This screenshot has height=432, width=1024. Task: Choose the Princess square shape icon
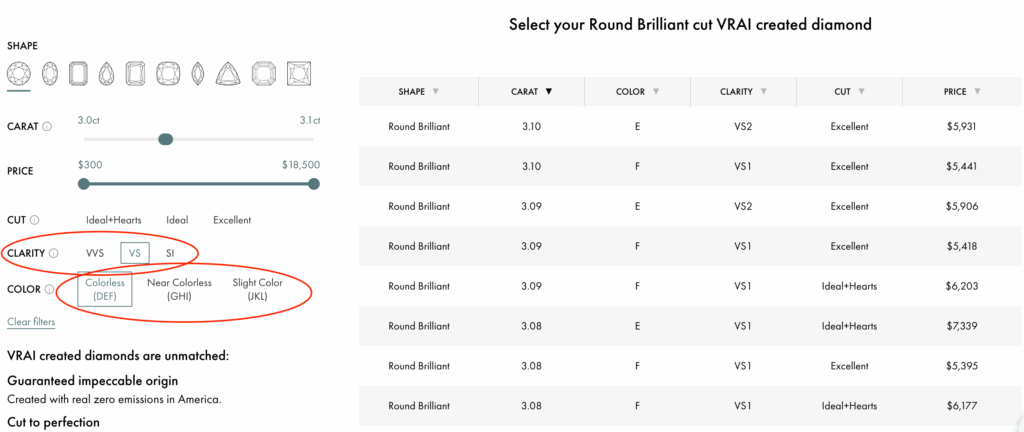pos(299,72)
